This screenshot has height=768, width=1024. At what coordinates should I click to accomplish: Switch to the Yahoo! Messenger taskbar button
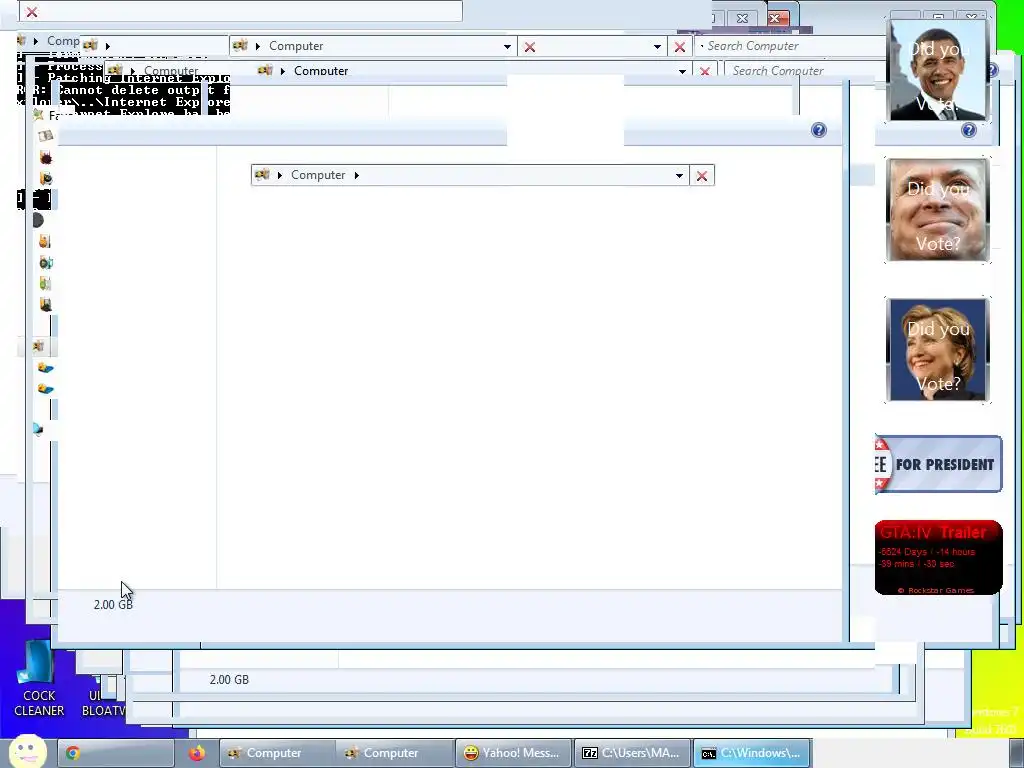(x=513, y=753)
